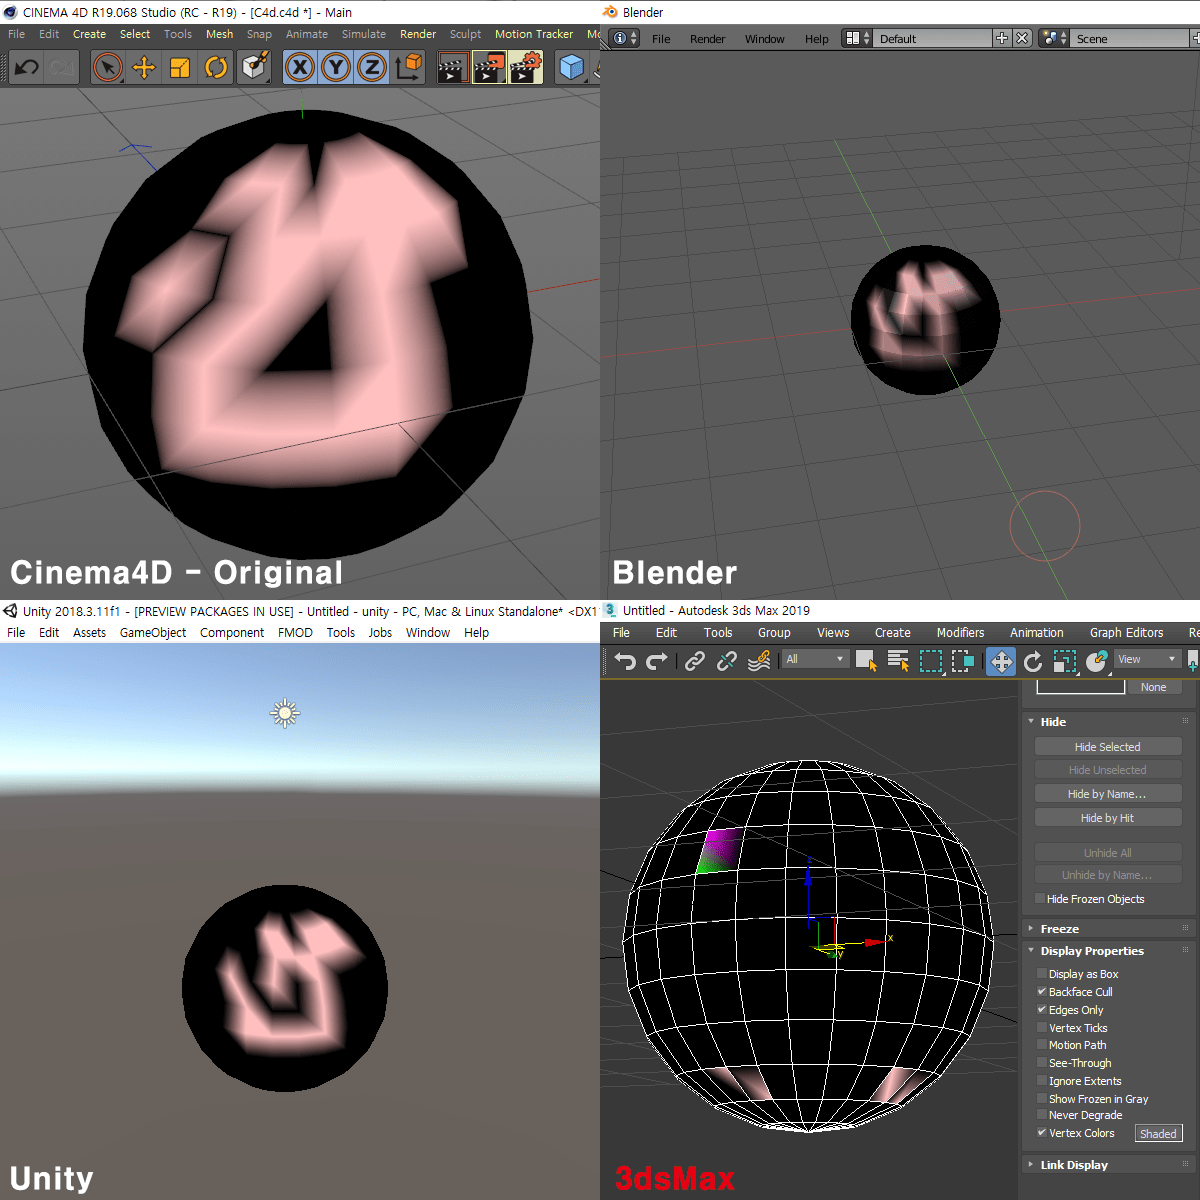Uncheck the Vertex Colors checkbox

pos(1042,1132)
